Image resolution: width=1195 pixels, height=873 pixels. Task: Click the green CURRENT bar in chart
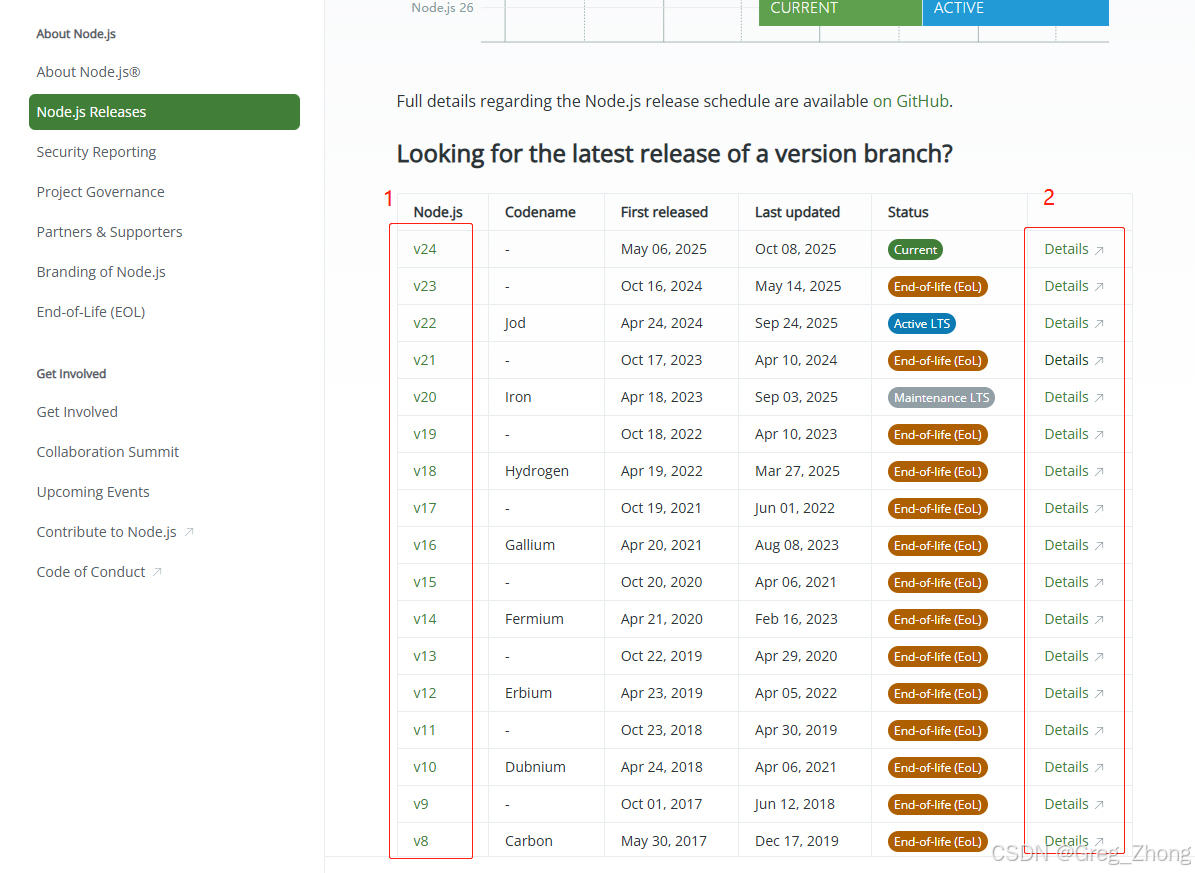pos(841,11)
